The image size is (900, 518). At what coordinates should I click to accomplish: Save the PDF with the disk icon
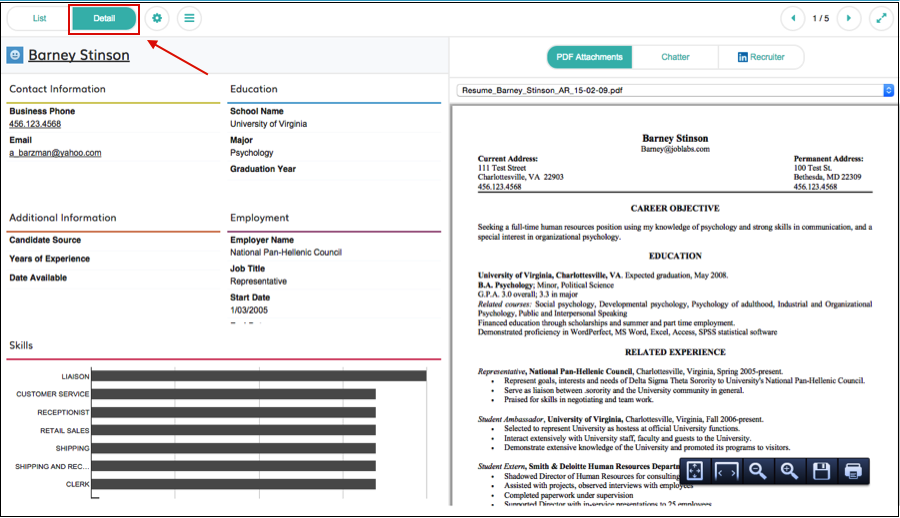tap(821, 471)
